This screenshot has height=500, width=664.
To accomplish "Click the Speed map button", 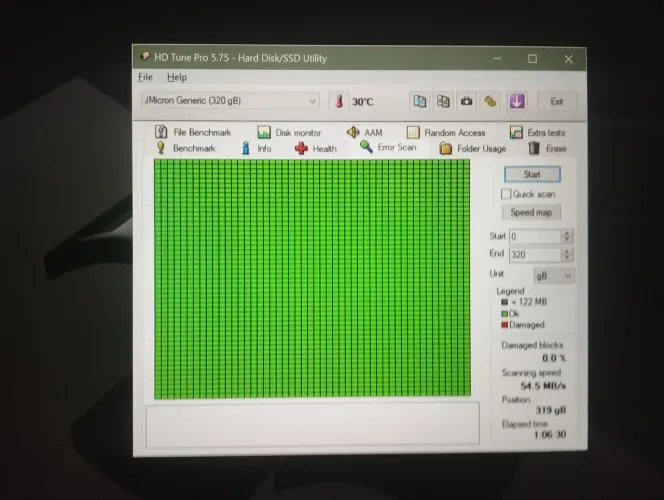I will [531, 212].
